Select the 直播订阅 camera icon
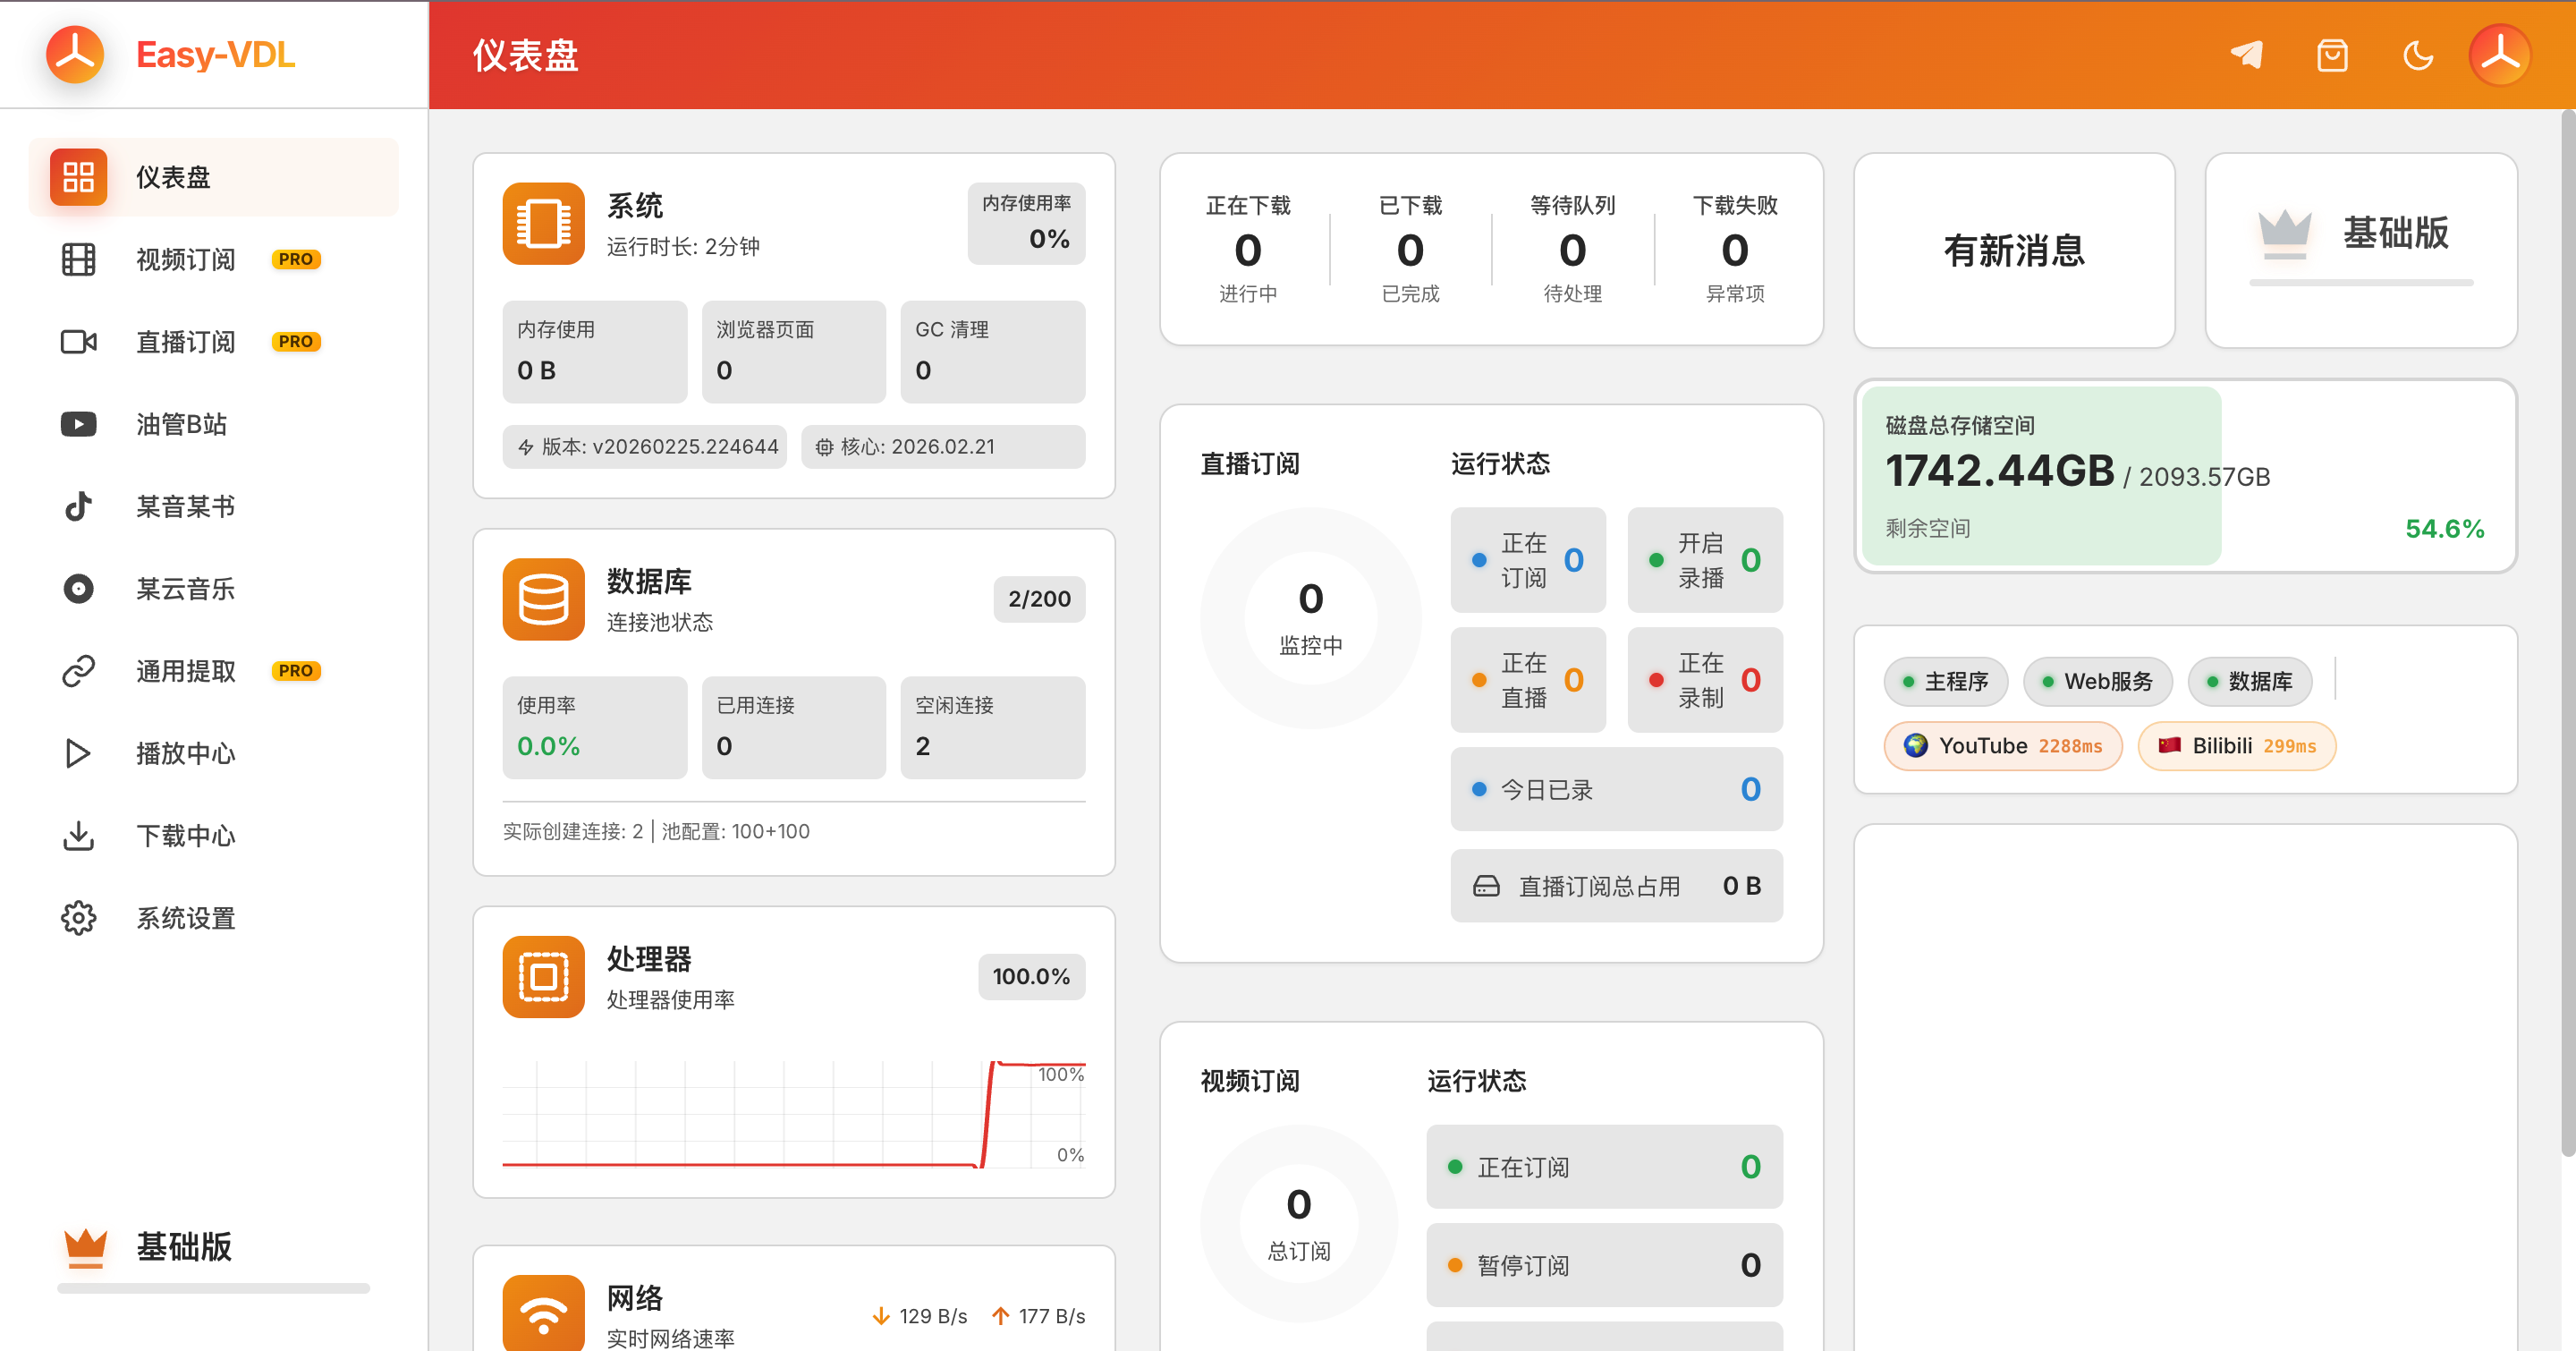Viewport: 2576px width, 1351px height. click(78, 341)
